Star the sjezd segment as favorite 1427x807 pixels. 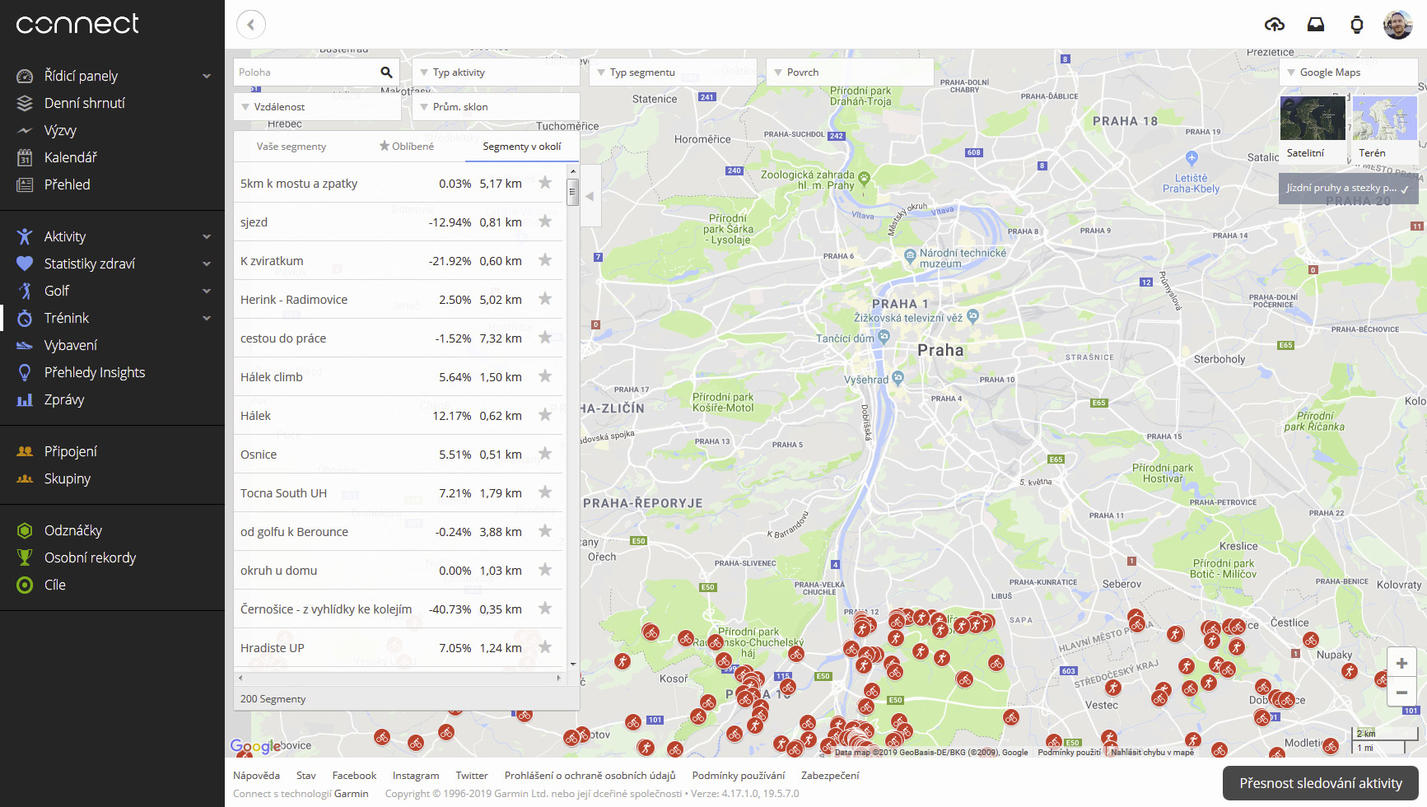[x=545, y=222]
